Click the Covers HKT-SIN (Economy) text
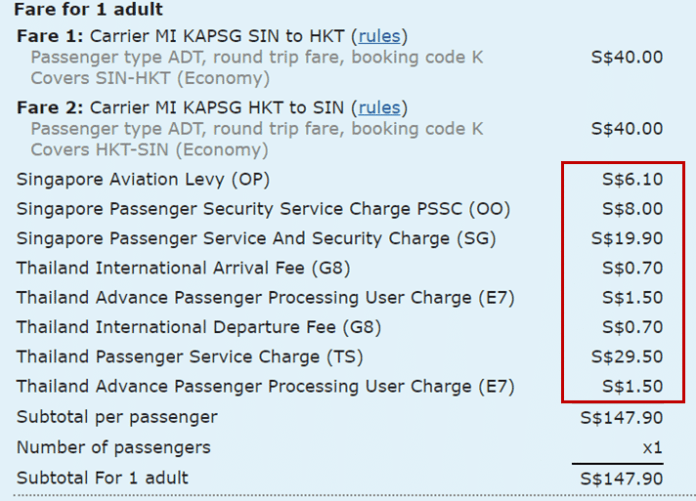696x501 pixels. [149, 150]
